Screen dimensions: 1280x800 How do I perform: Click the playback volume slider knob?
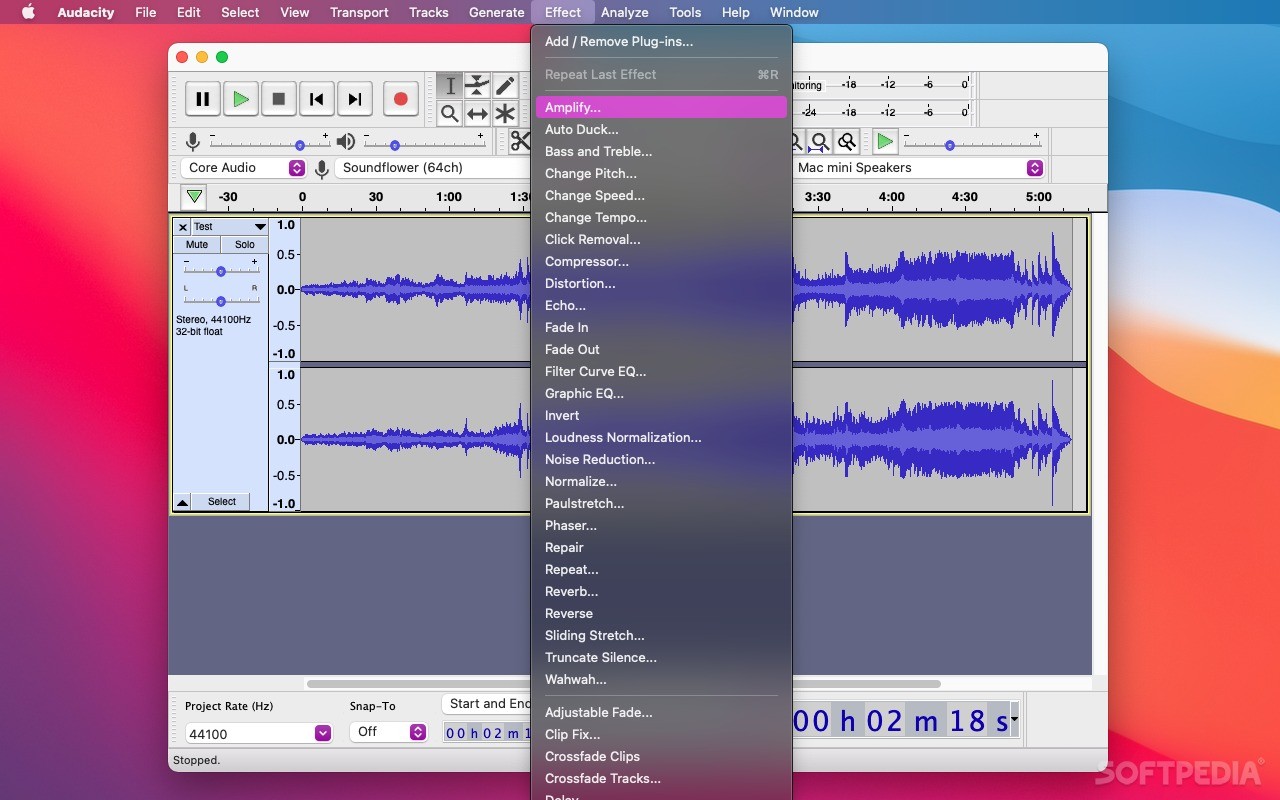pos(395,145)
